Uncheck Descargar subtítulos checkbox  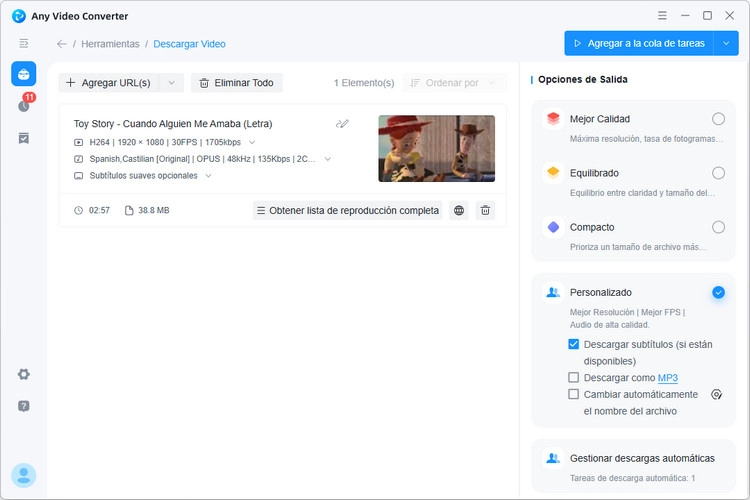[574, 344]
